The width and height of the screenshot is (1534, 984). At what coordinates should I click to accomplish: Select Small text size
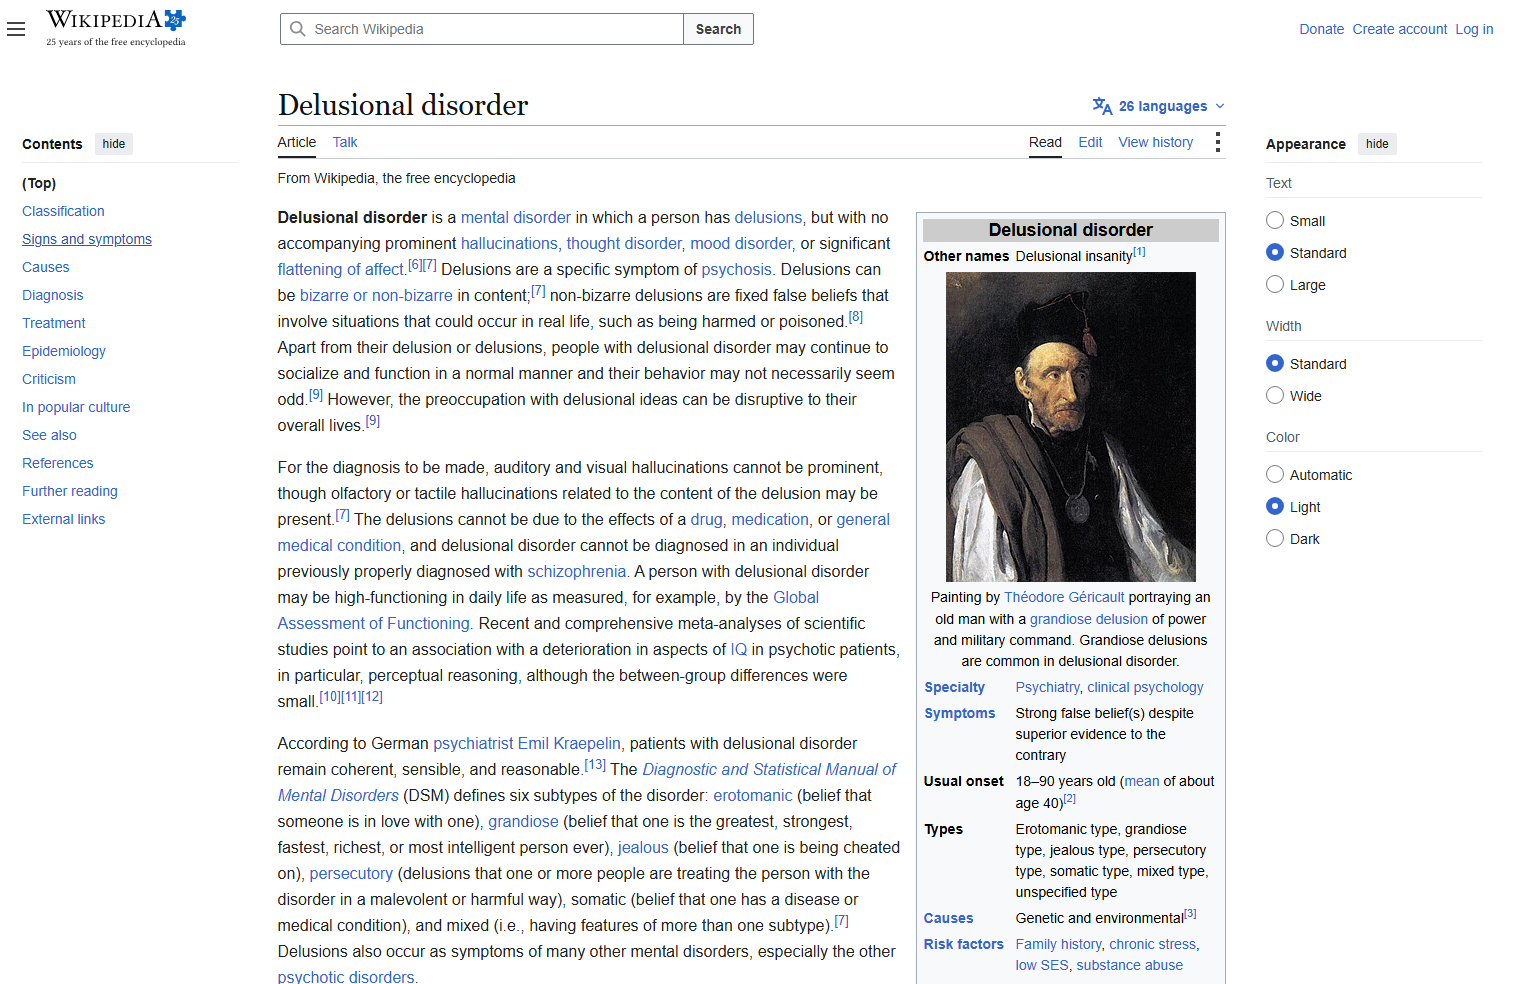[x=1275, y=221]
